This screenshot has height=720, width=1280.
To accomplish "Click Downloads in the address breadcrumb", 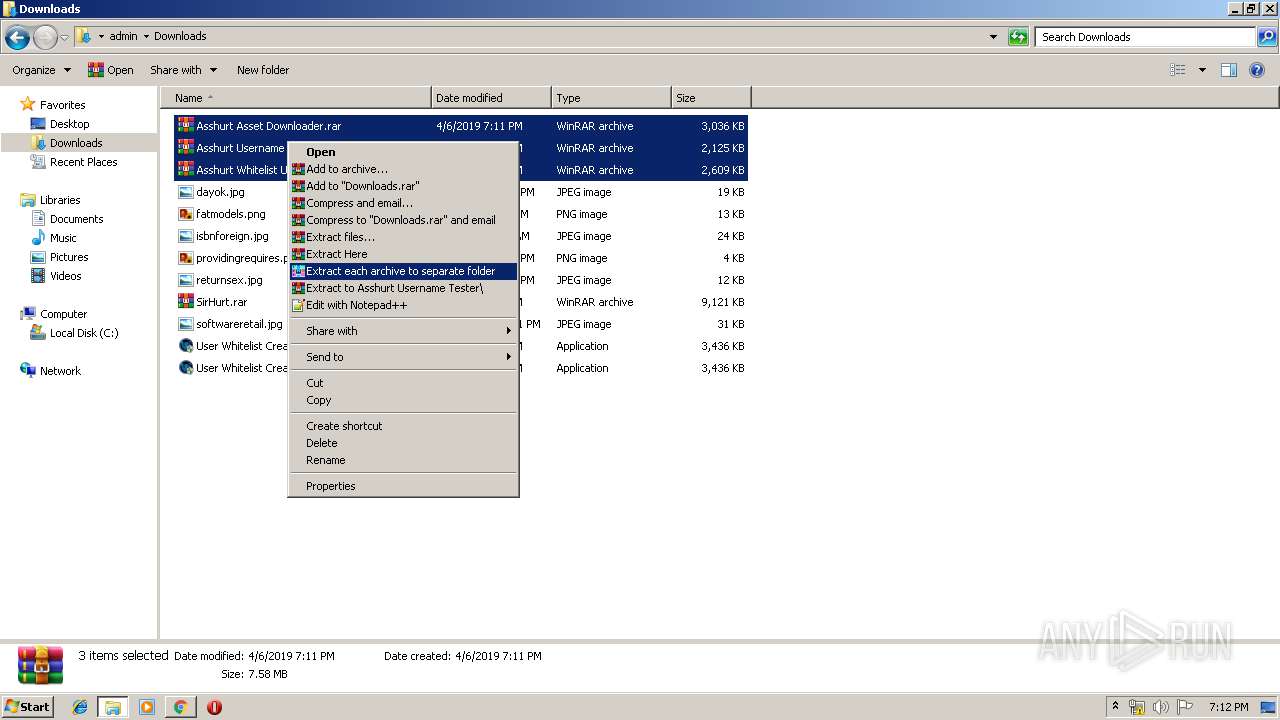I will [180, 36].
